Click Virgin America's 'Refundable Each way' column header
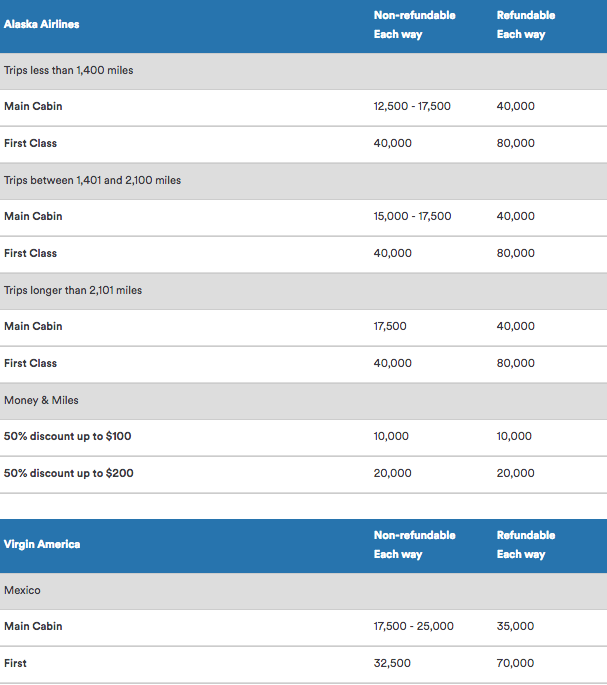 (525, 545)
